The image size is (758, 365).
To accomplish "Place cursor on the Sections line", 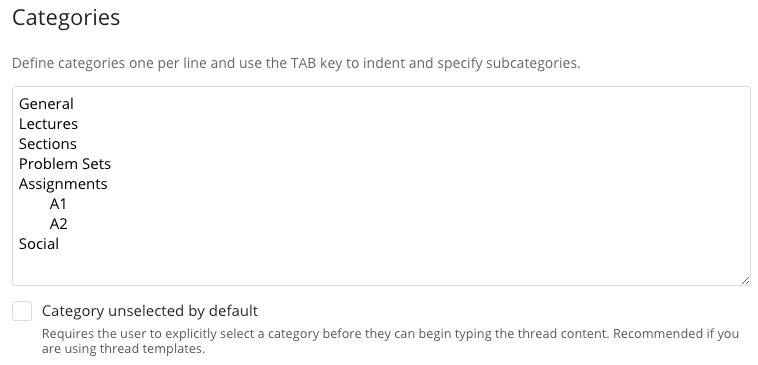I will pyautogui.click(x=47, y=144).
